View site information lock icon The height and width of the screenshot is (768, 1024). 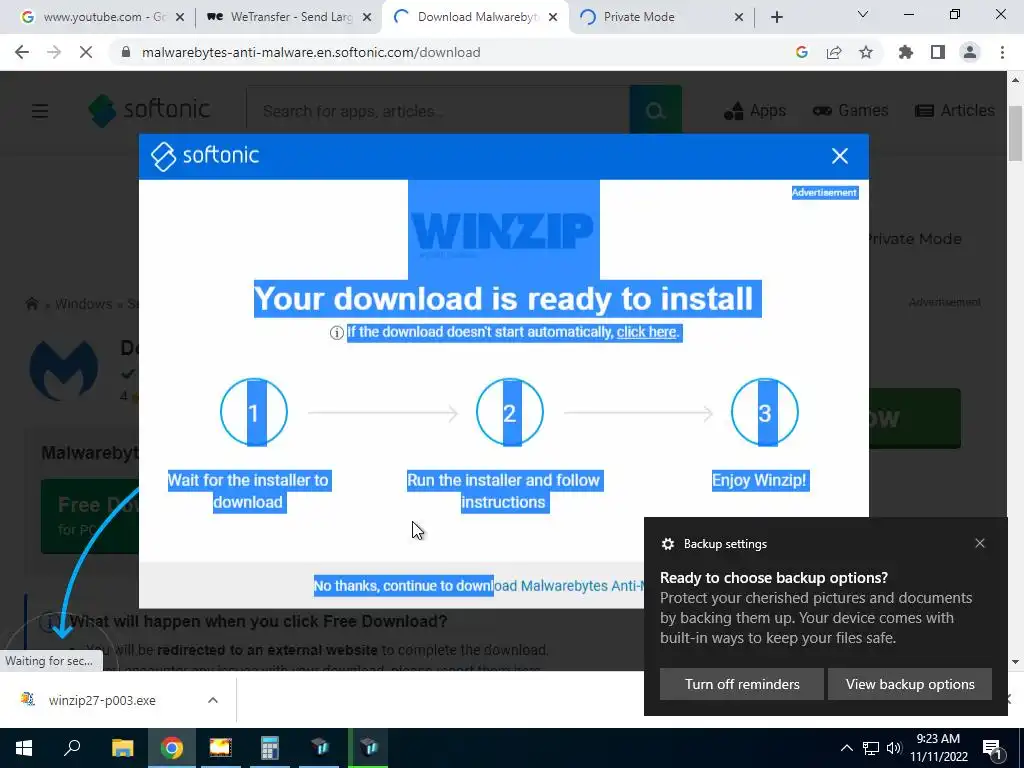[x=126, y=52]
